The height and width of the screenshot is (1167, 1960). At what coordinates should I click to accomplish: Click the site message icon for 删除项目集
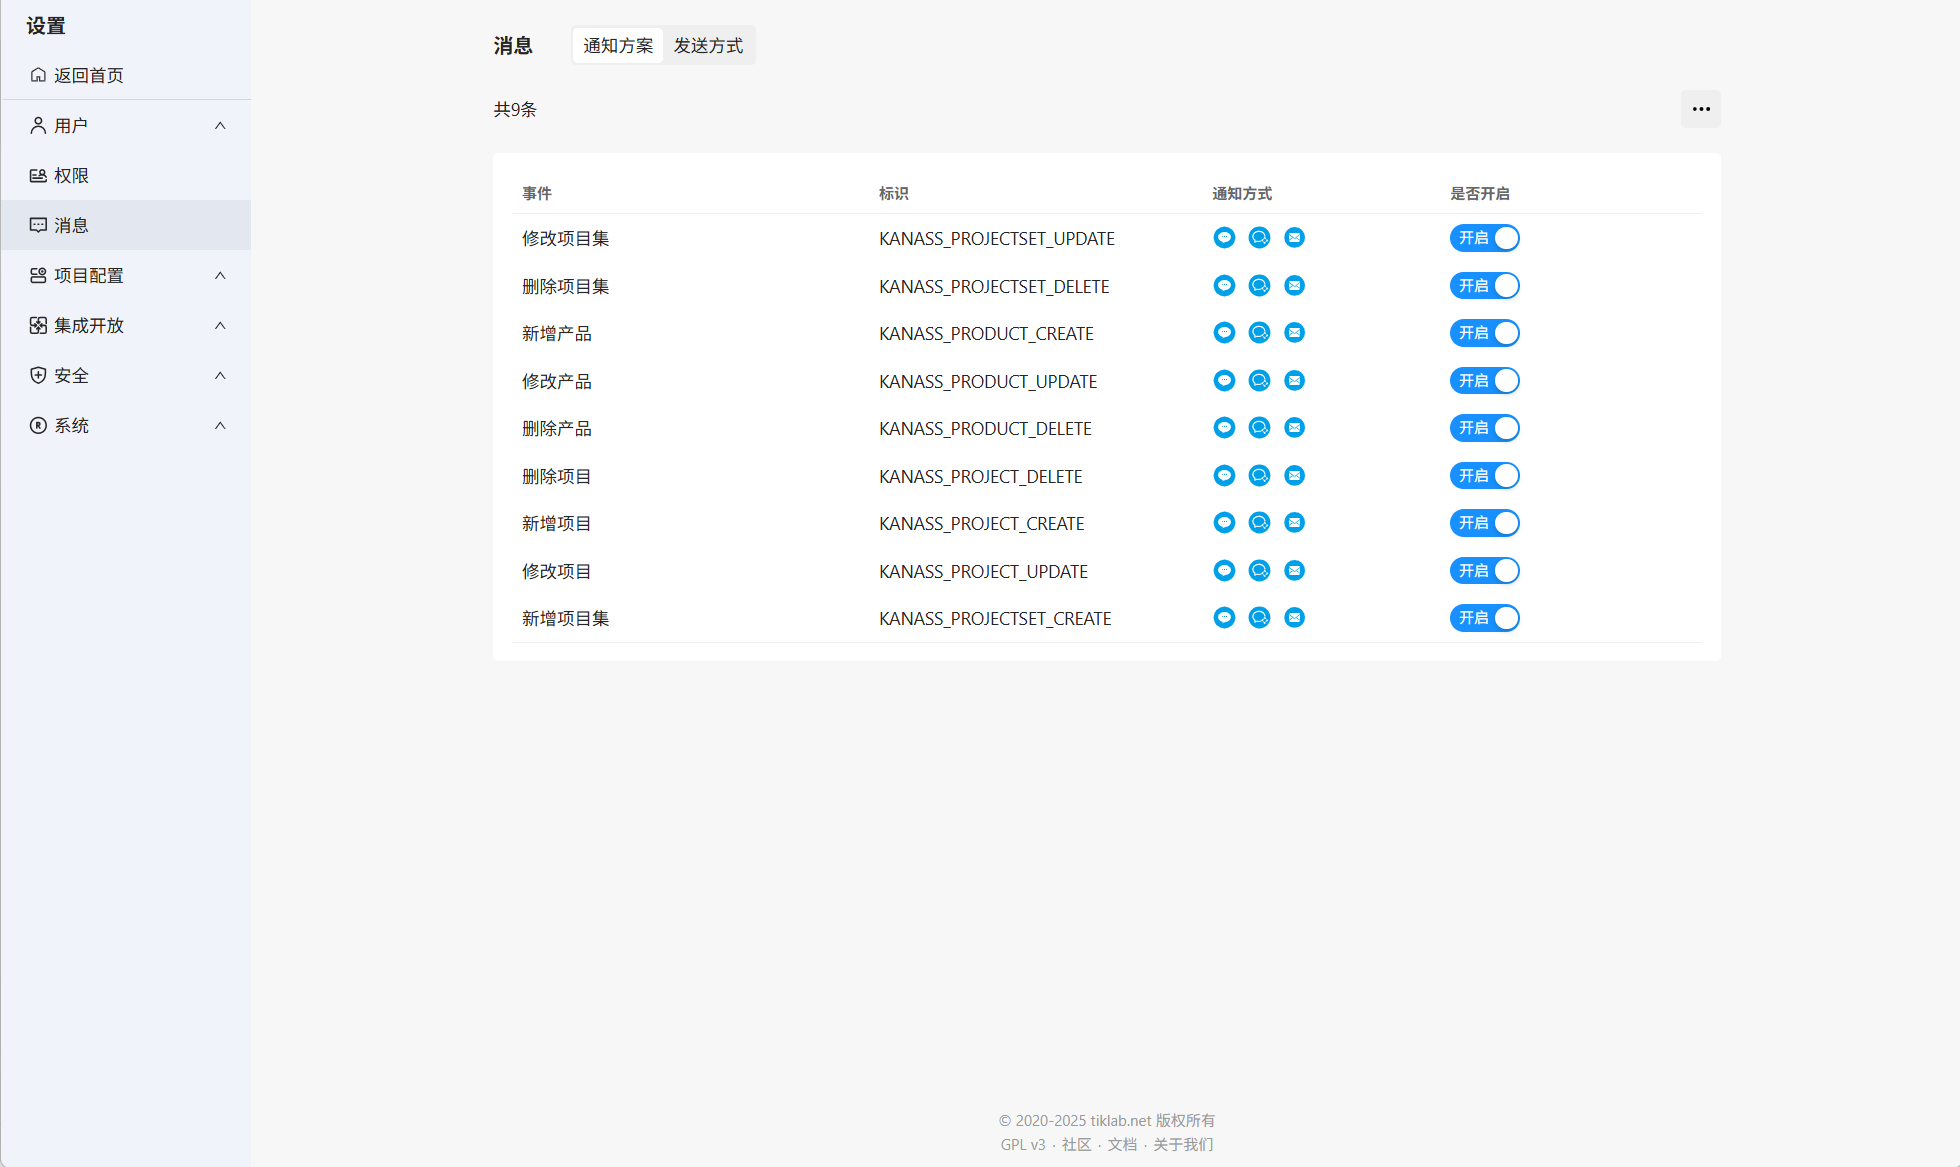1224,286
